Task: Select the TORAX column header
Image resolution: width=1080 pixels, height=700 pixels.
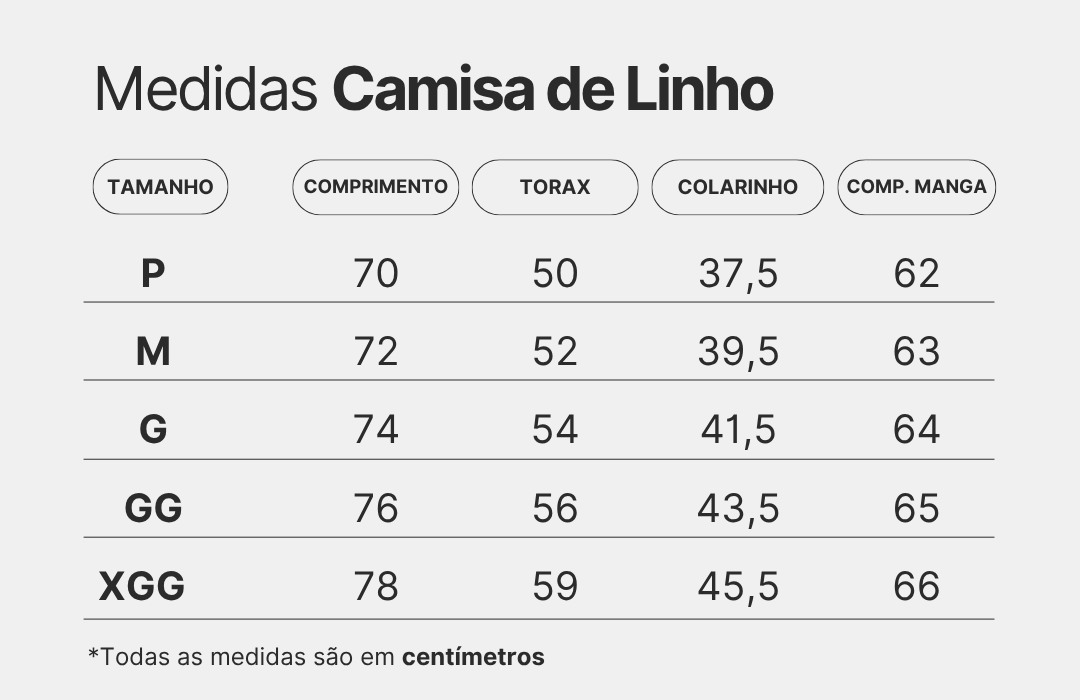Action: [555, 187]
